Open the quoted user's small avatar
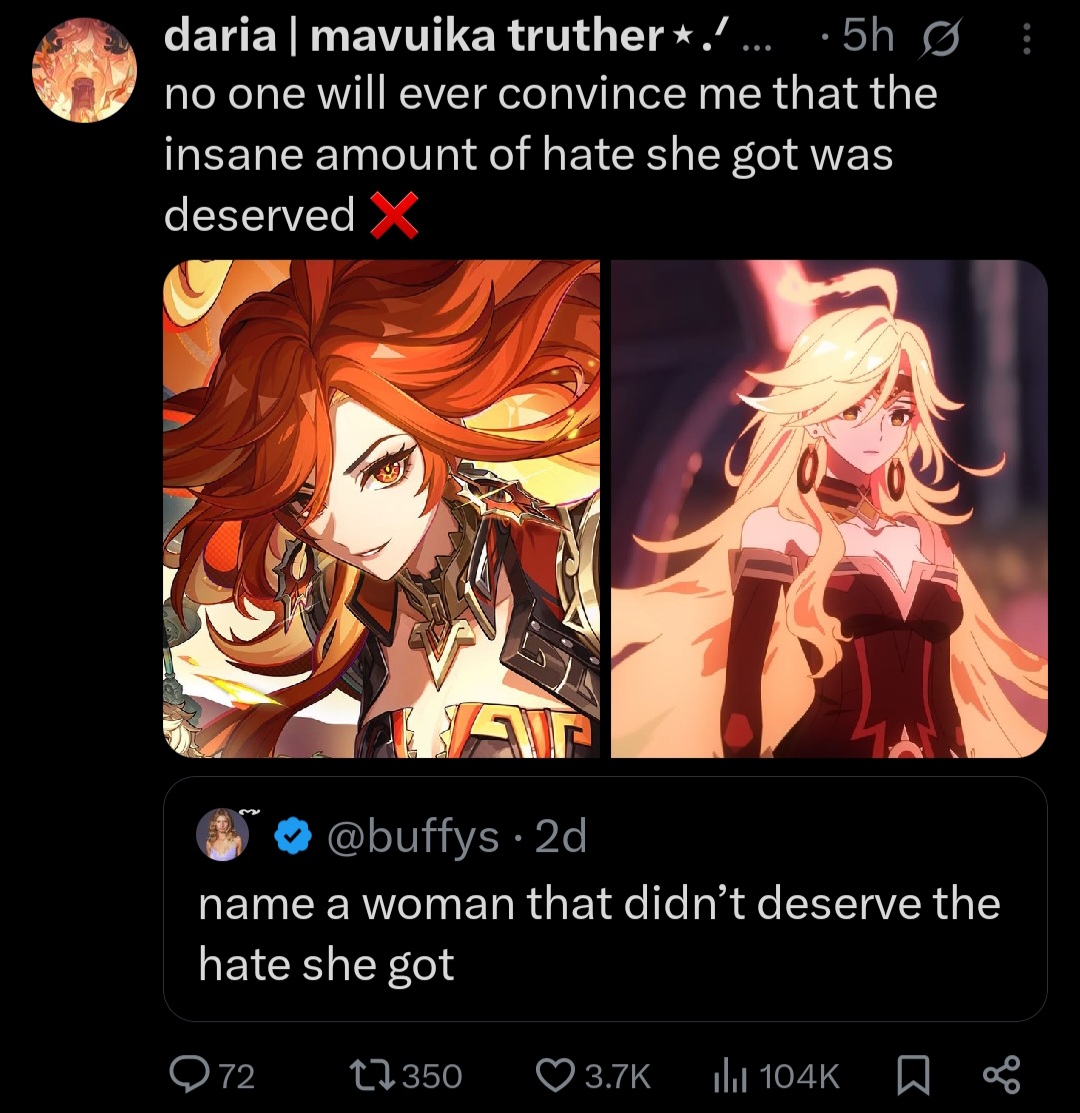1080x1113 pixels. click(x=223, y=834)
